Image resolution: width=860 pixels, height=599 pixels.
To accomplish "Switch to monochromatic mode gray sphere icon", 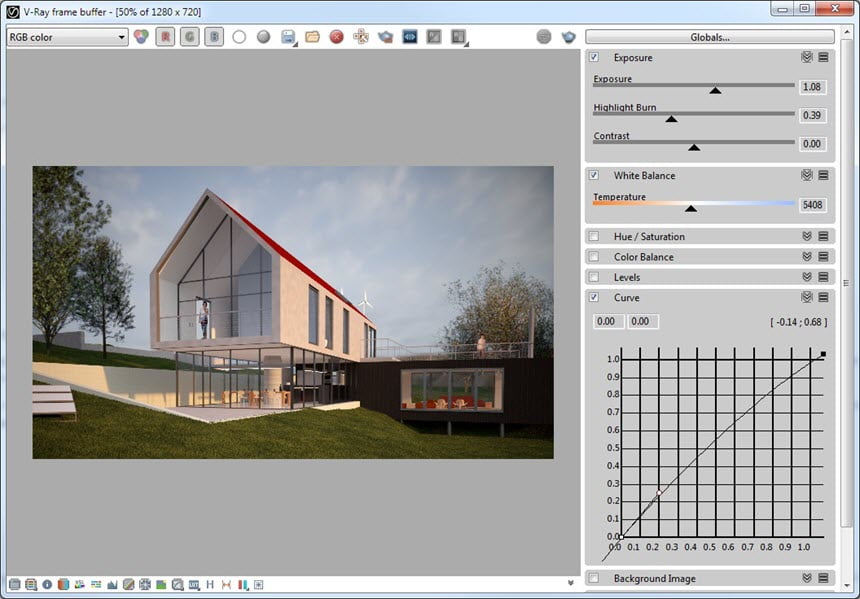I will [x=263, y=37].
